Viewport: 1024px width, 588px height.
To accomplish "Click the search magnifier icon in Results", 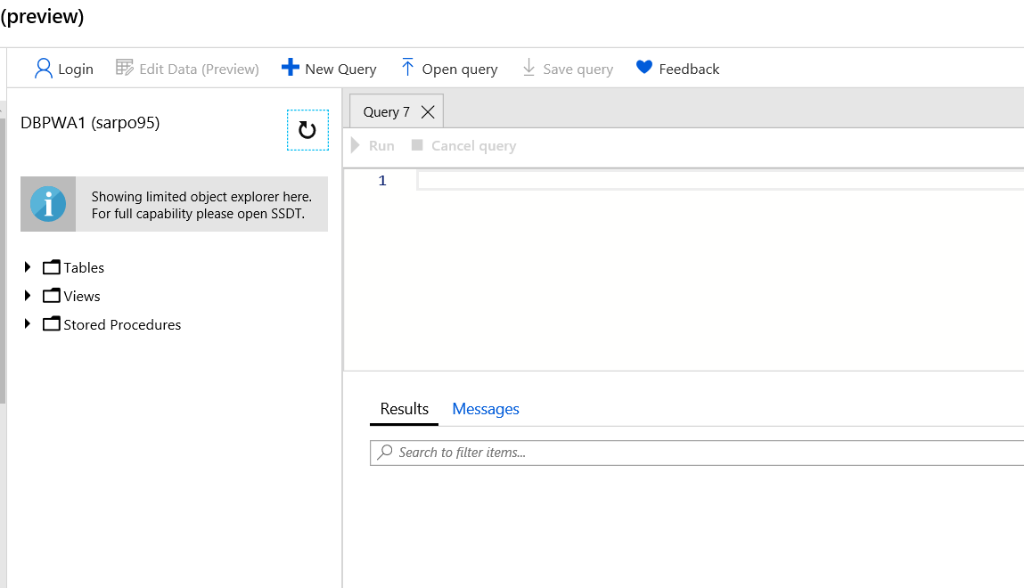I will point(385,451).
